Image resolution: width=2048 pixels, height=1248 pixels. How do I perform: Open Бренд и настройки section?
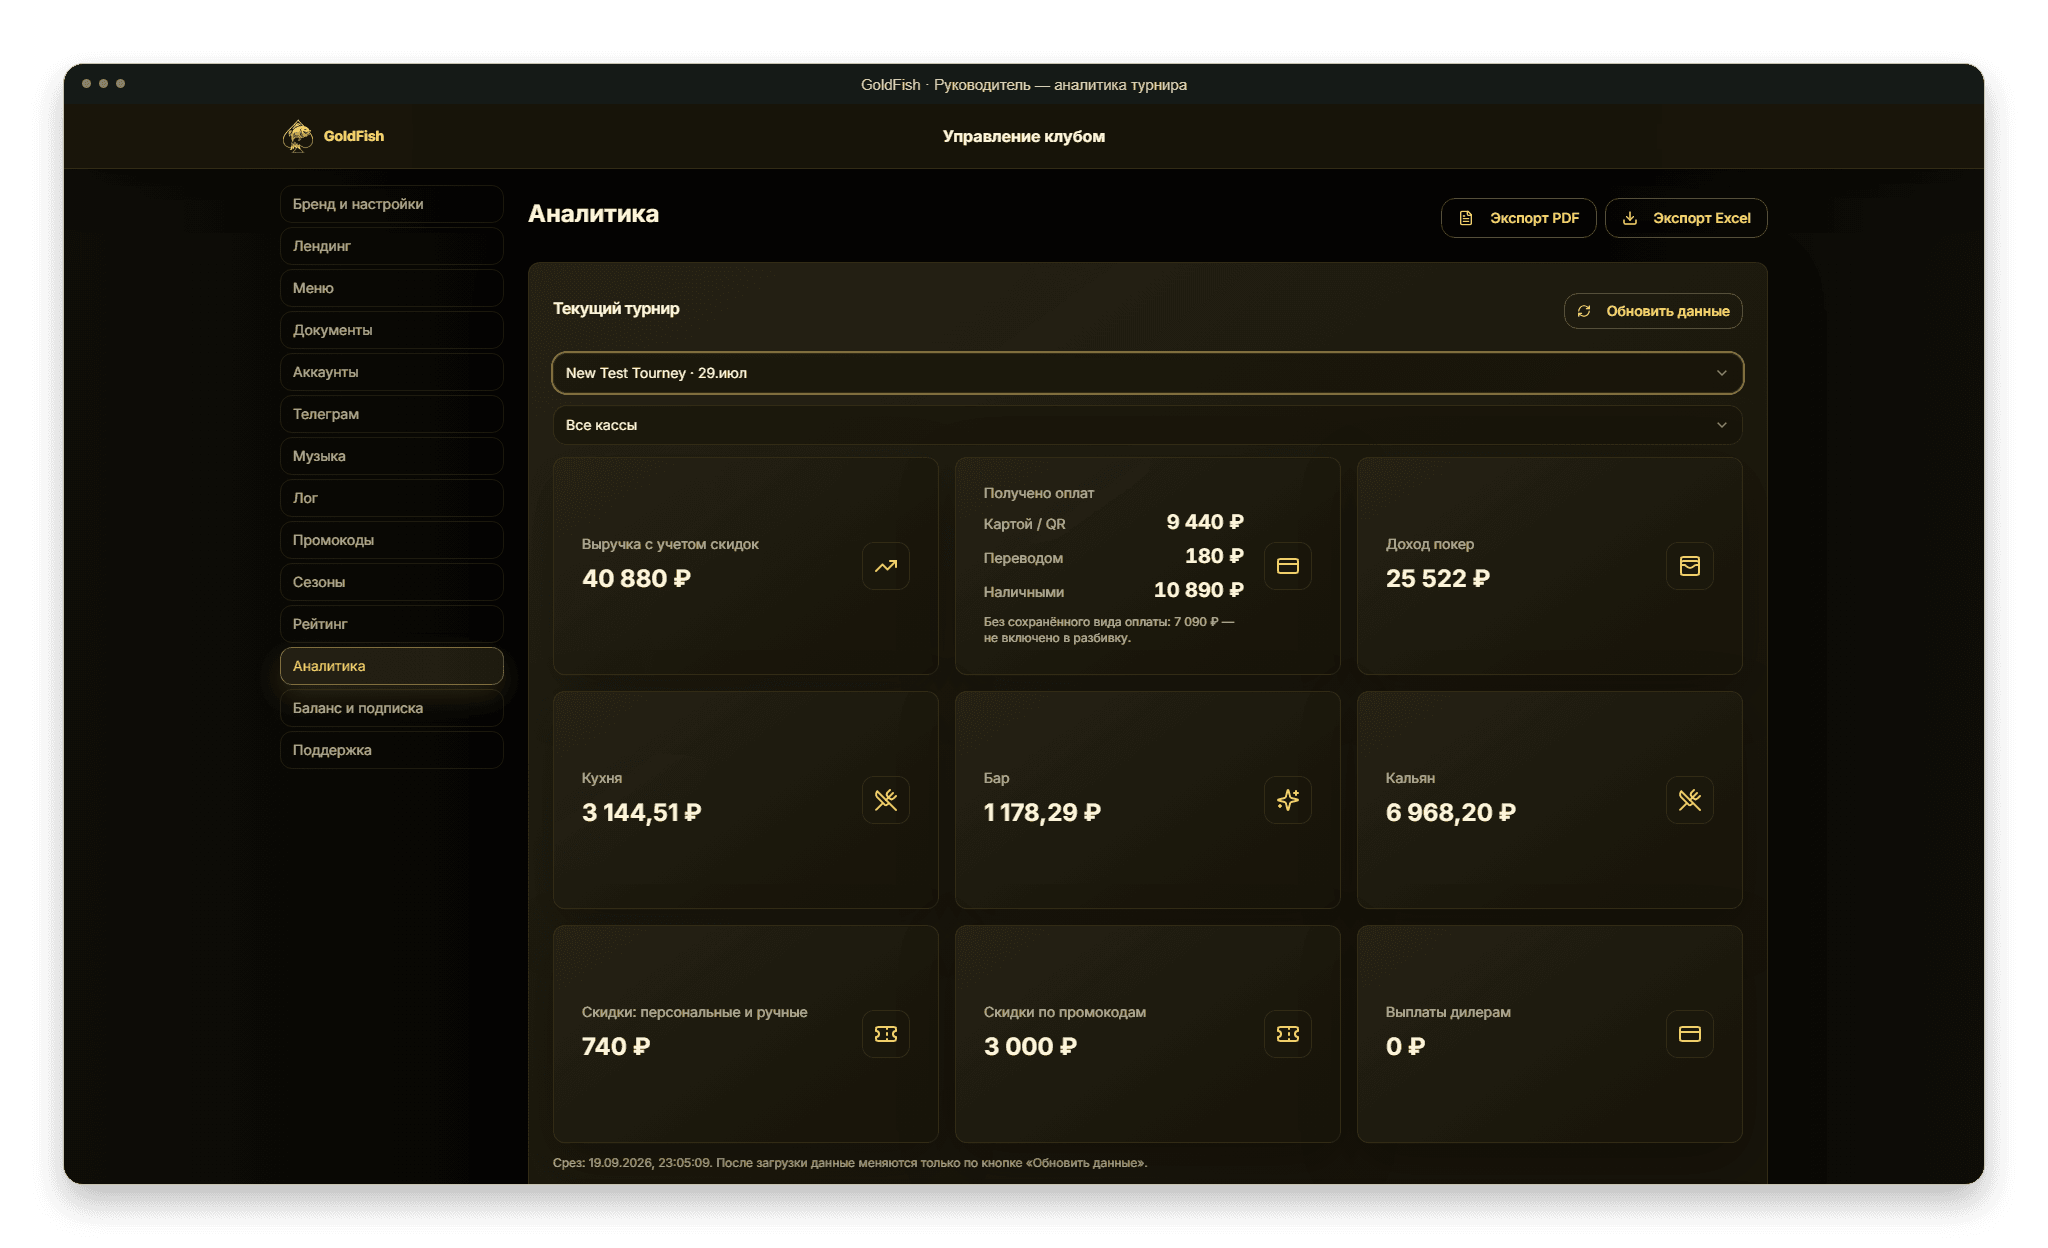click(391, 204)
